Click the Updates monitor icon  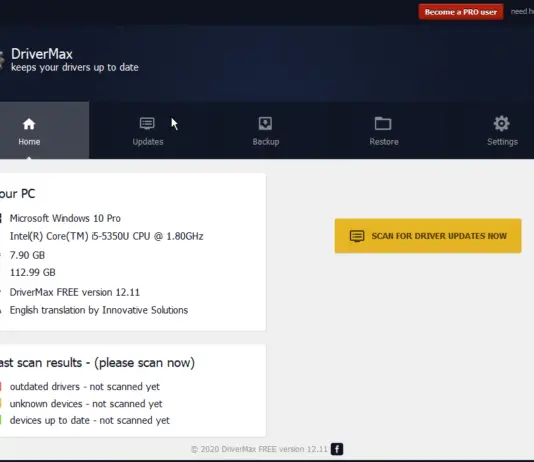(147, 124)
